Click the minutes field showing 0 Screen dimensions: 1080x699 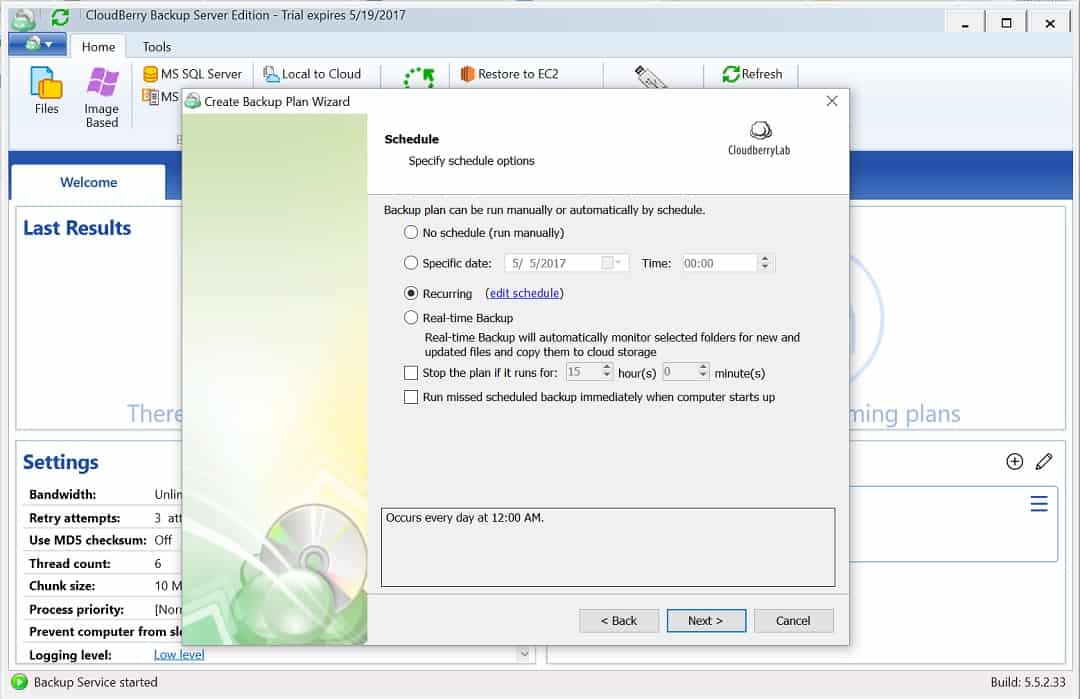pos(679,372)
